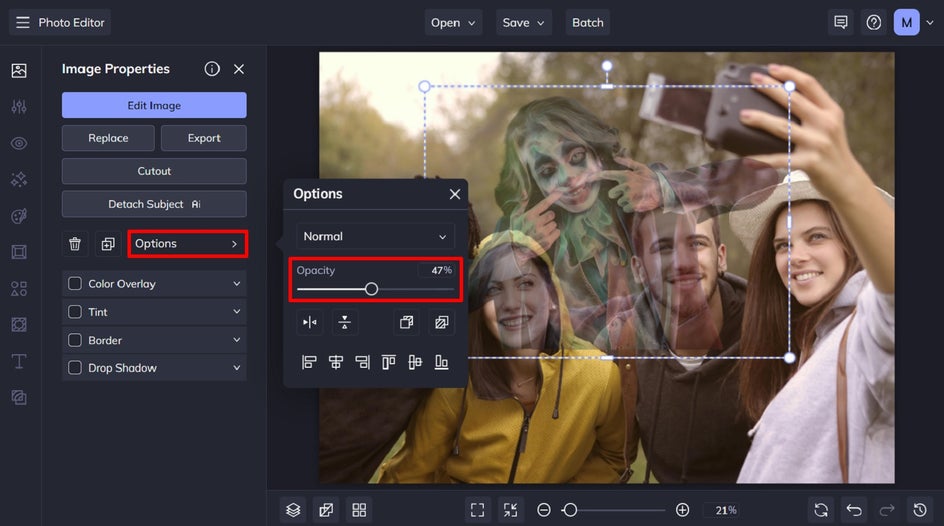
Task: Open the Photo Editor hamburger menu
Action: point(22,22)
